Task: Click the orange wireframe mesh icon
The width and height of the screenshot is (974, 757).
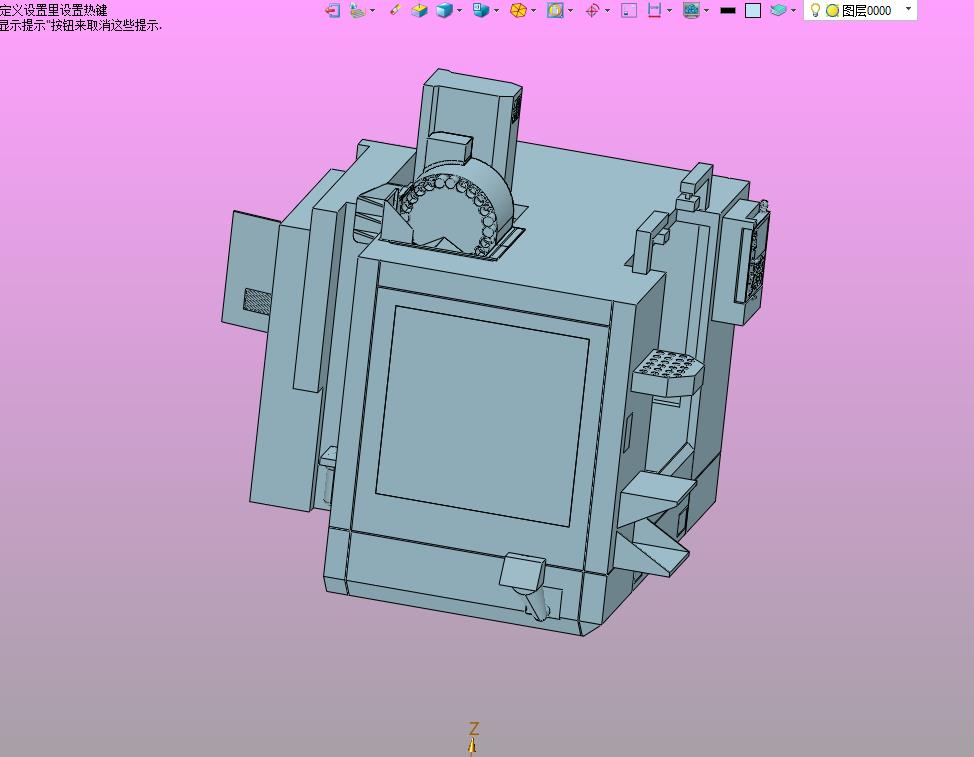Action: tap(518, 11)
